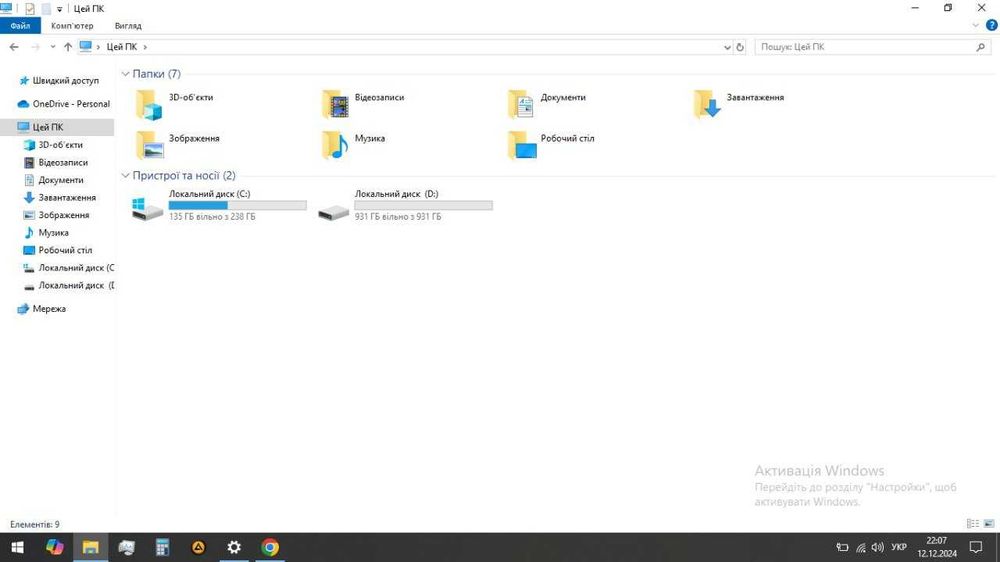
Task: Select Робочий стіл in the sidebar tree
Action: click(65, 250)
